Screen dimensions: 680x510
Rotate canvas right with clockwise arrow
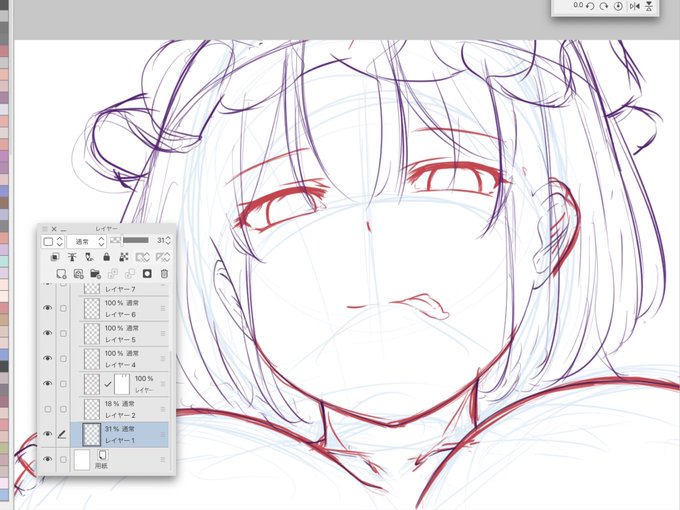coord(604,6)
